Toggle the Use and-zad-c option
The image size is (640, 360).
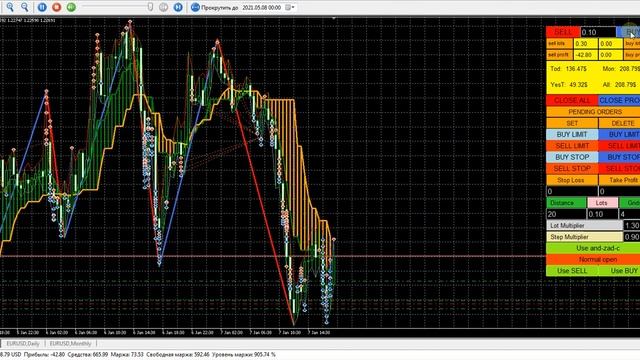coord(593,248)
